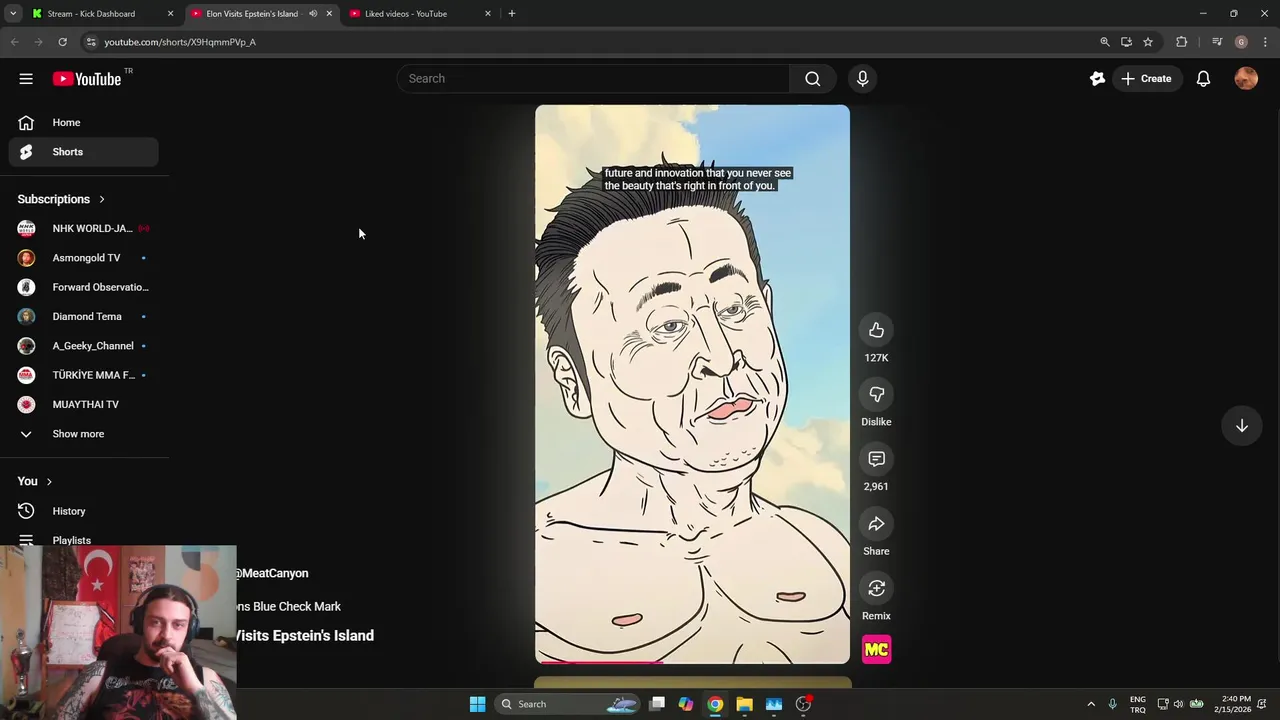The width and height of the screenshot is (1280, 720).
Task: Reload the current page
Action: coord(62,42)
